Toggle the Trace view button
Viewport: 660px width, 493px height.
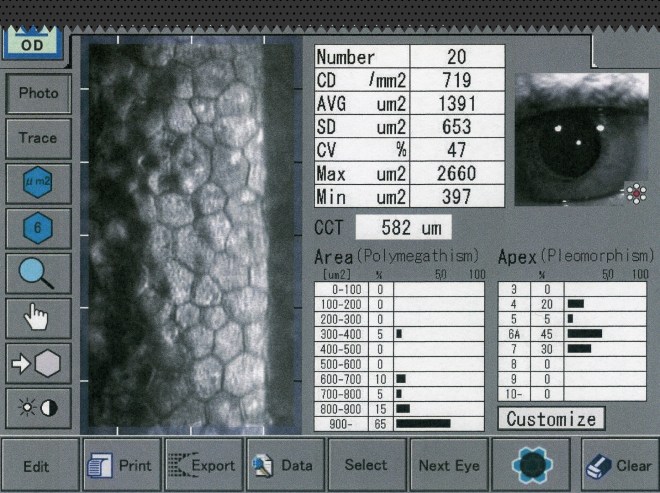tap(38, 138)
